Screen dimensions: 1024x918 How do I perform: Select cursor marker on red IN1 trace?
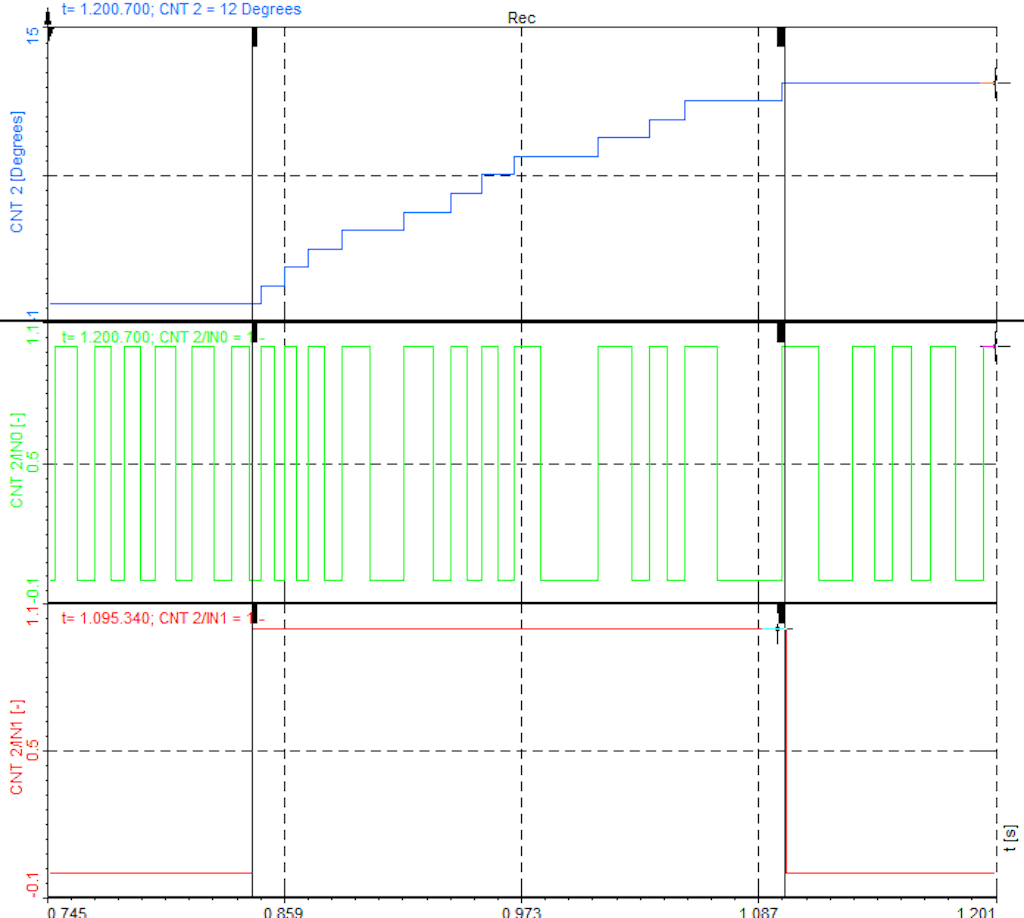[x=778, y=629]
